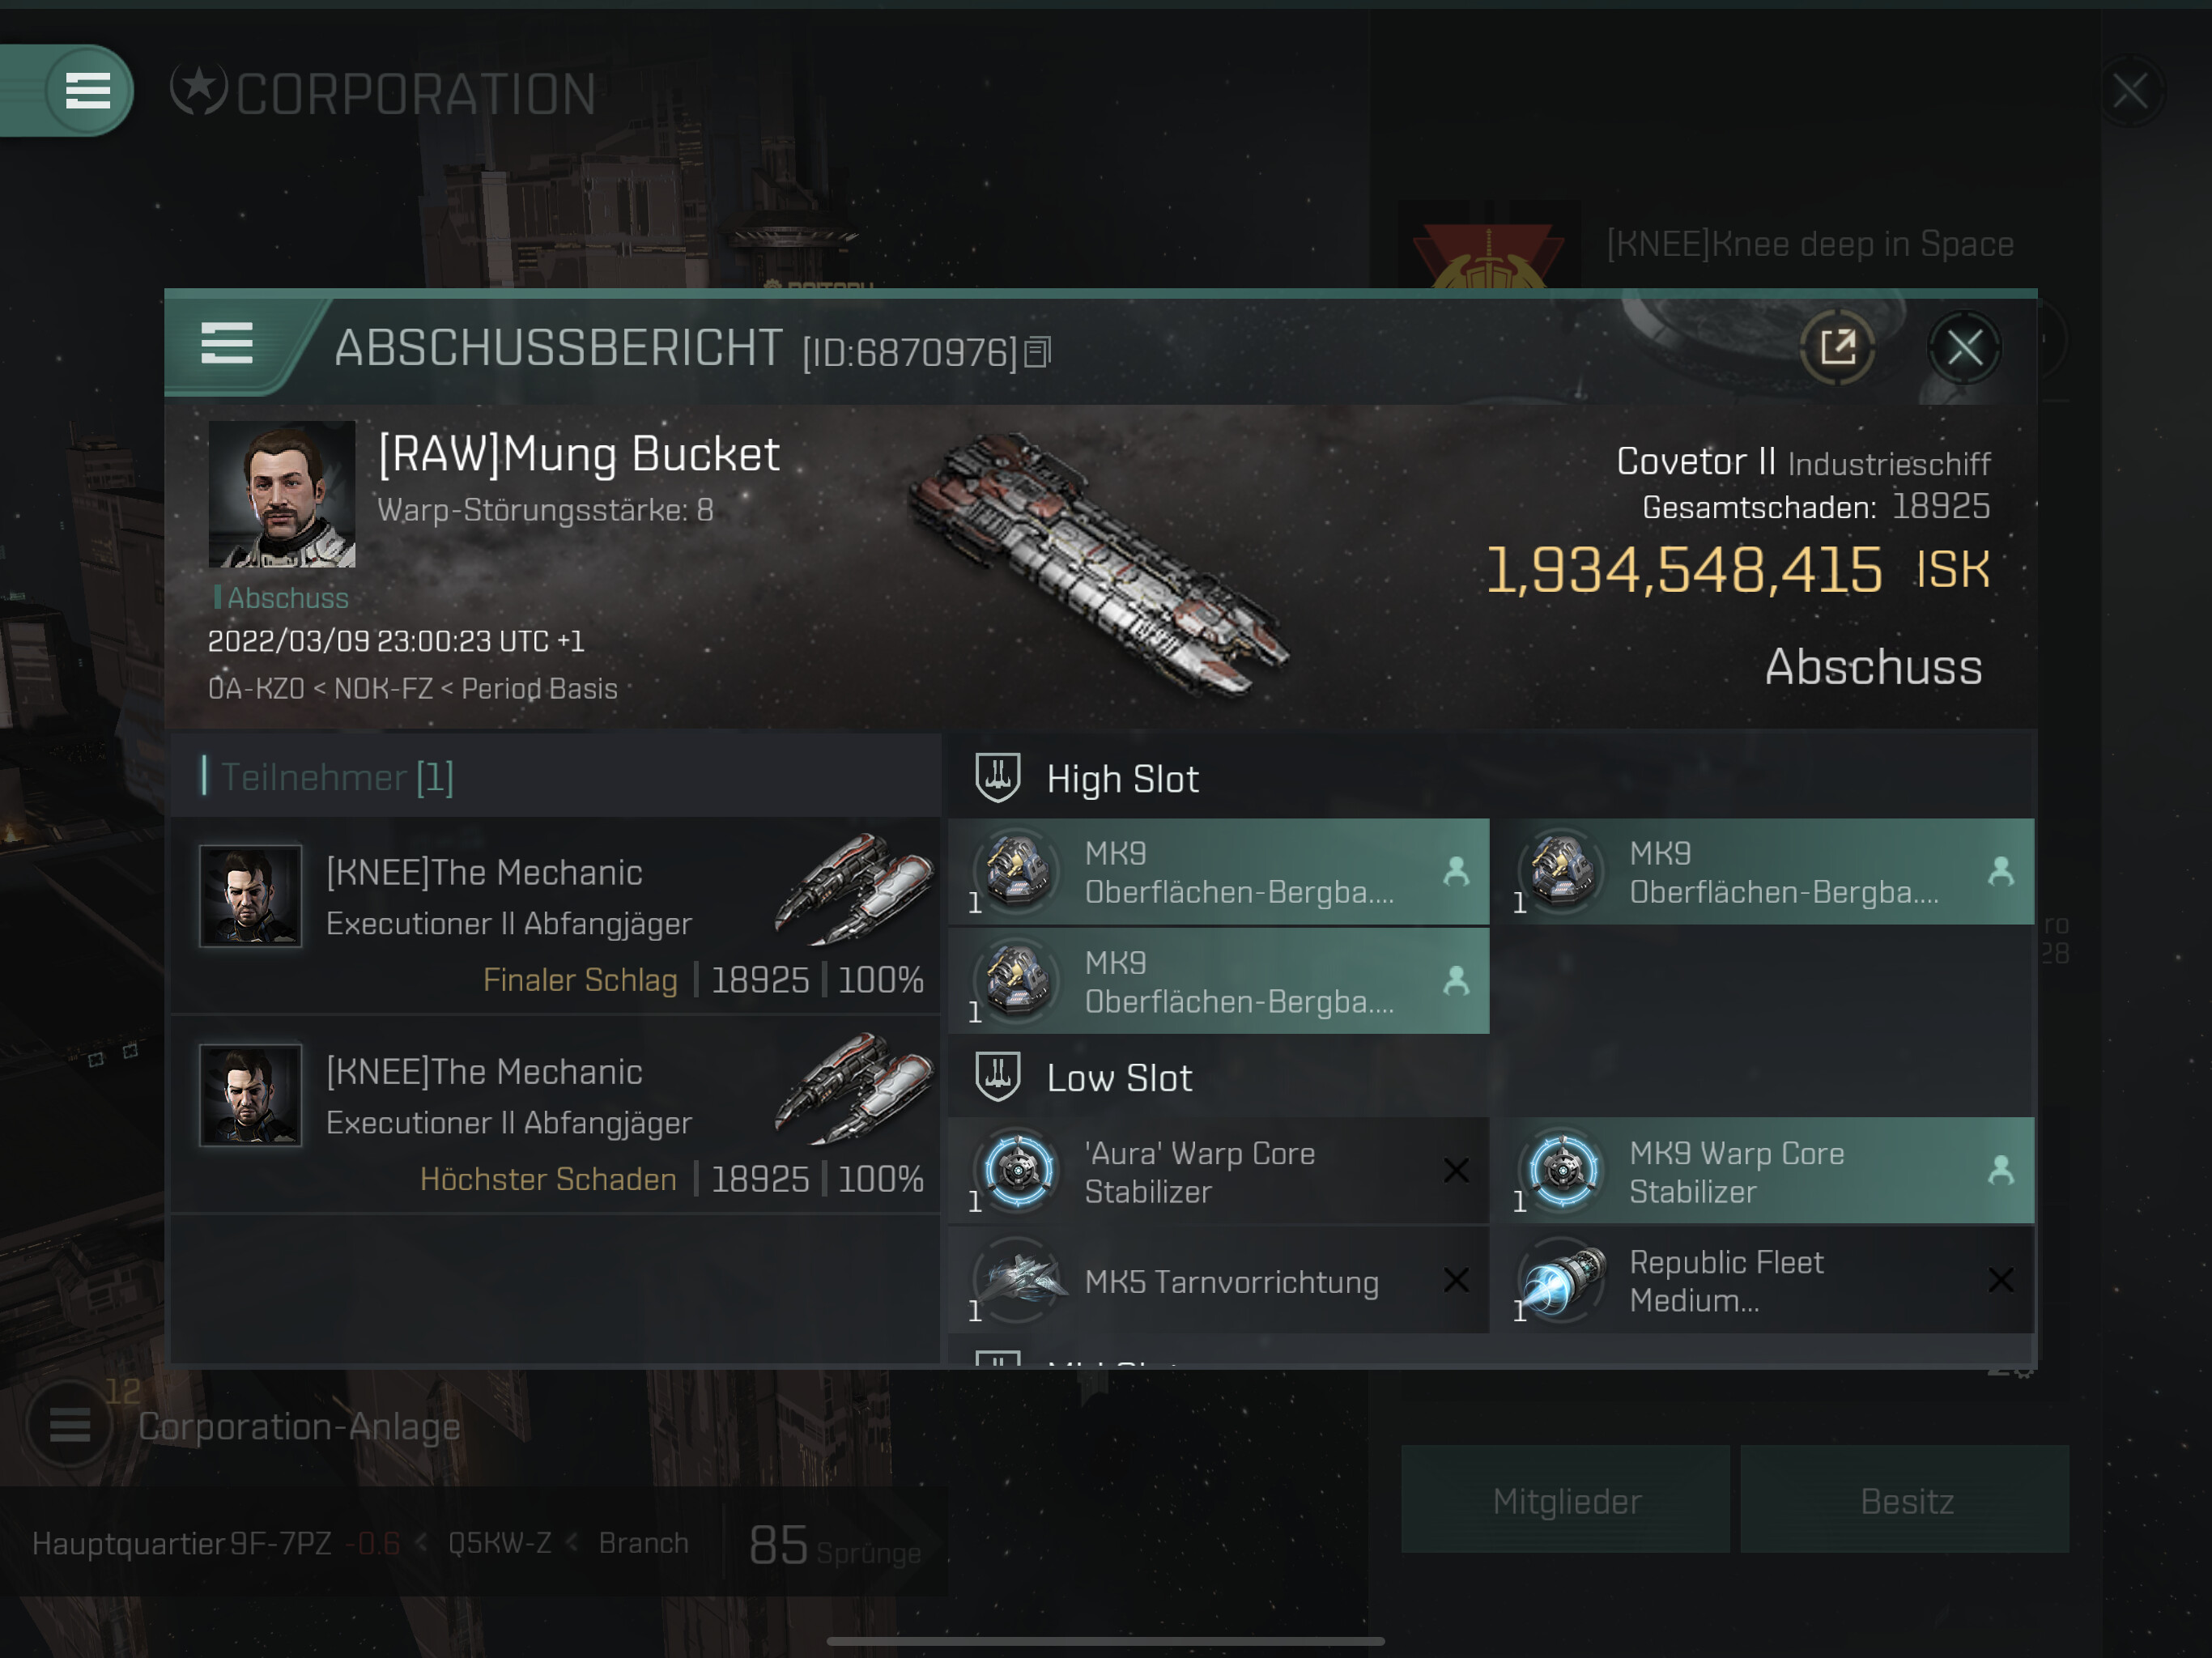The image size is (2212, 1658).
Task: Select the first MK9 Oberflächen-Bergbau module
Action: [1218, 872]
